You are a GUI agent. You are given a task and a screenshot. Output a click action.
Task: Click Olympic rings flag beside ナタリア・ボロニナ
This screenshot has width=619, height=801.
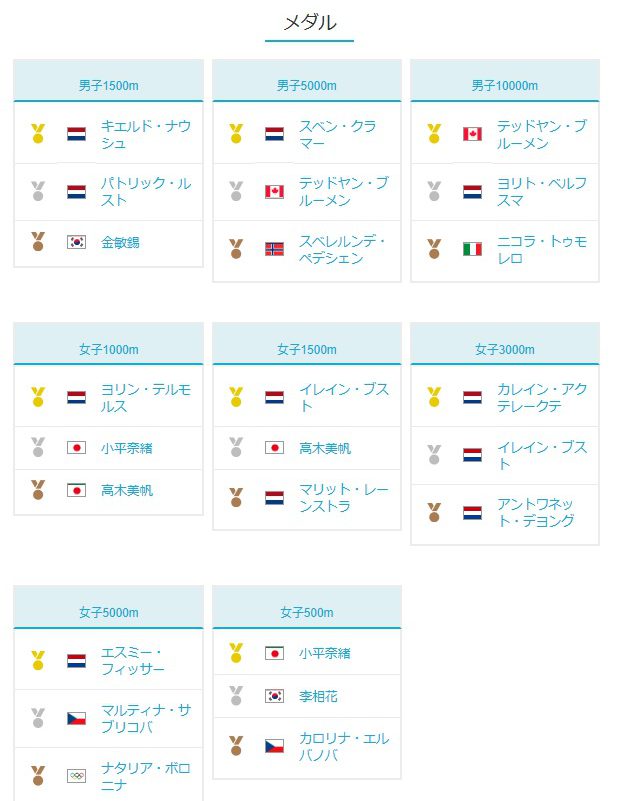[76, 775]
